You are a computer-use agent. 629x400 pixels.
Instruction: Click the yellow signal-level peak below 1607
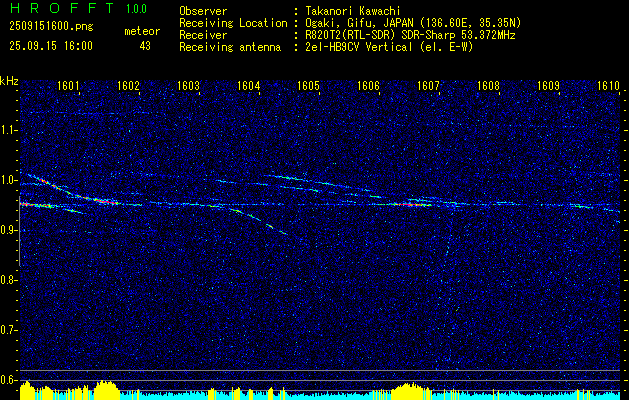pyautogui.click(x=410, y=391)
